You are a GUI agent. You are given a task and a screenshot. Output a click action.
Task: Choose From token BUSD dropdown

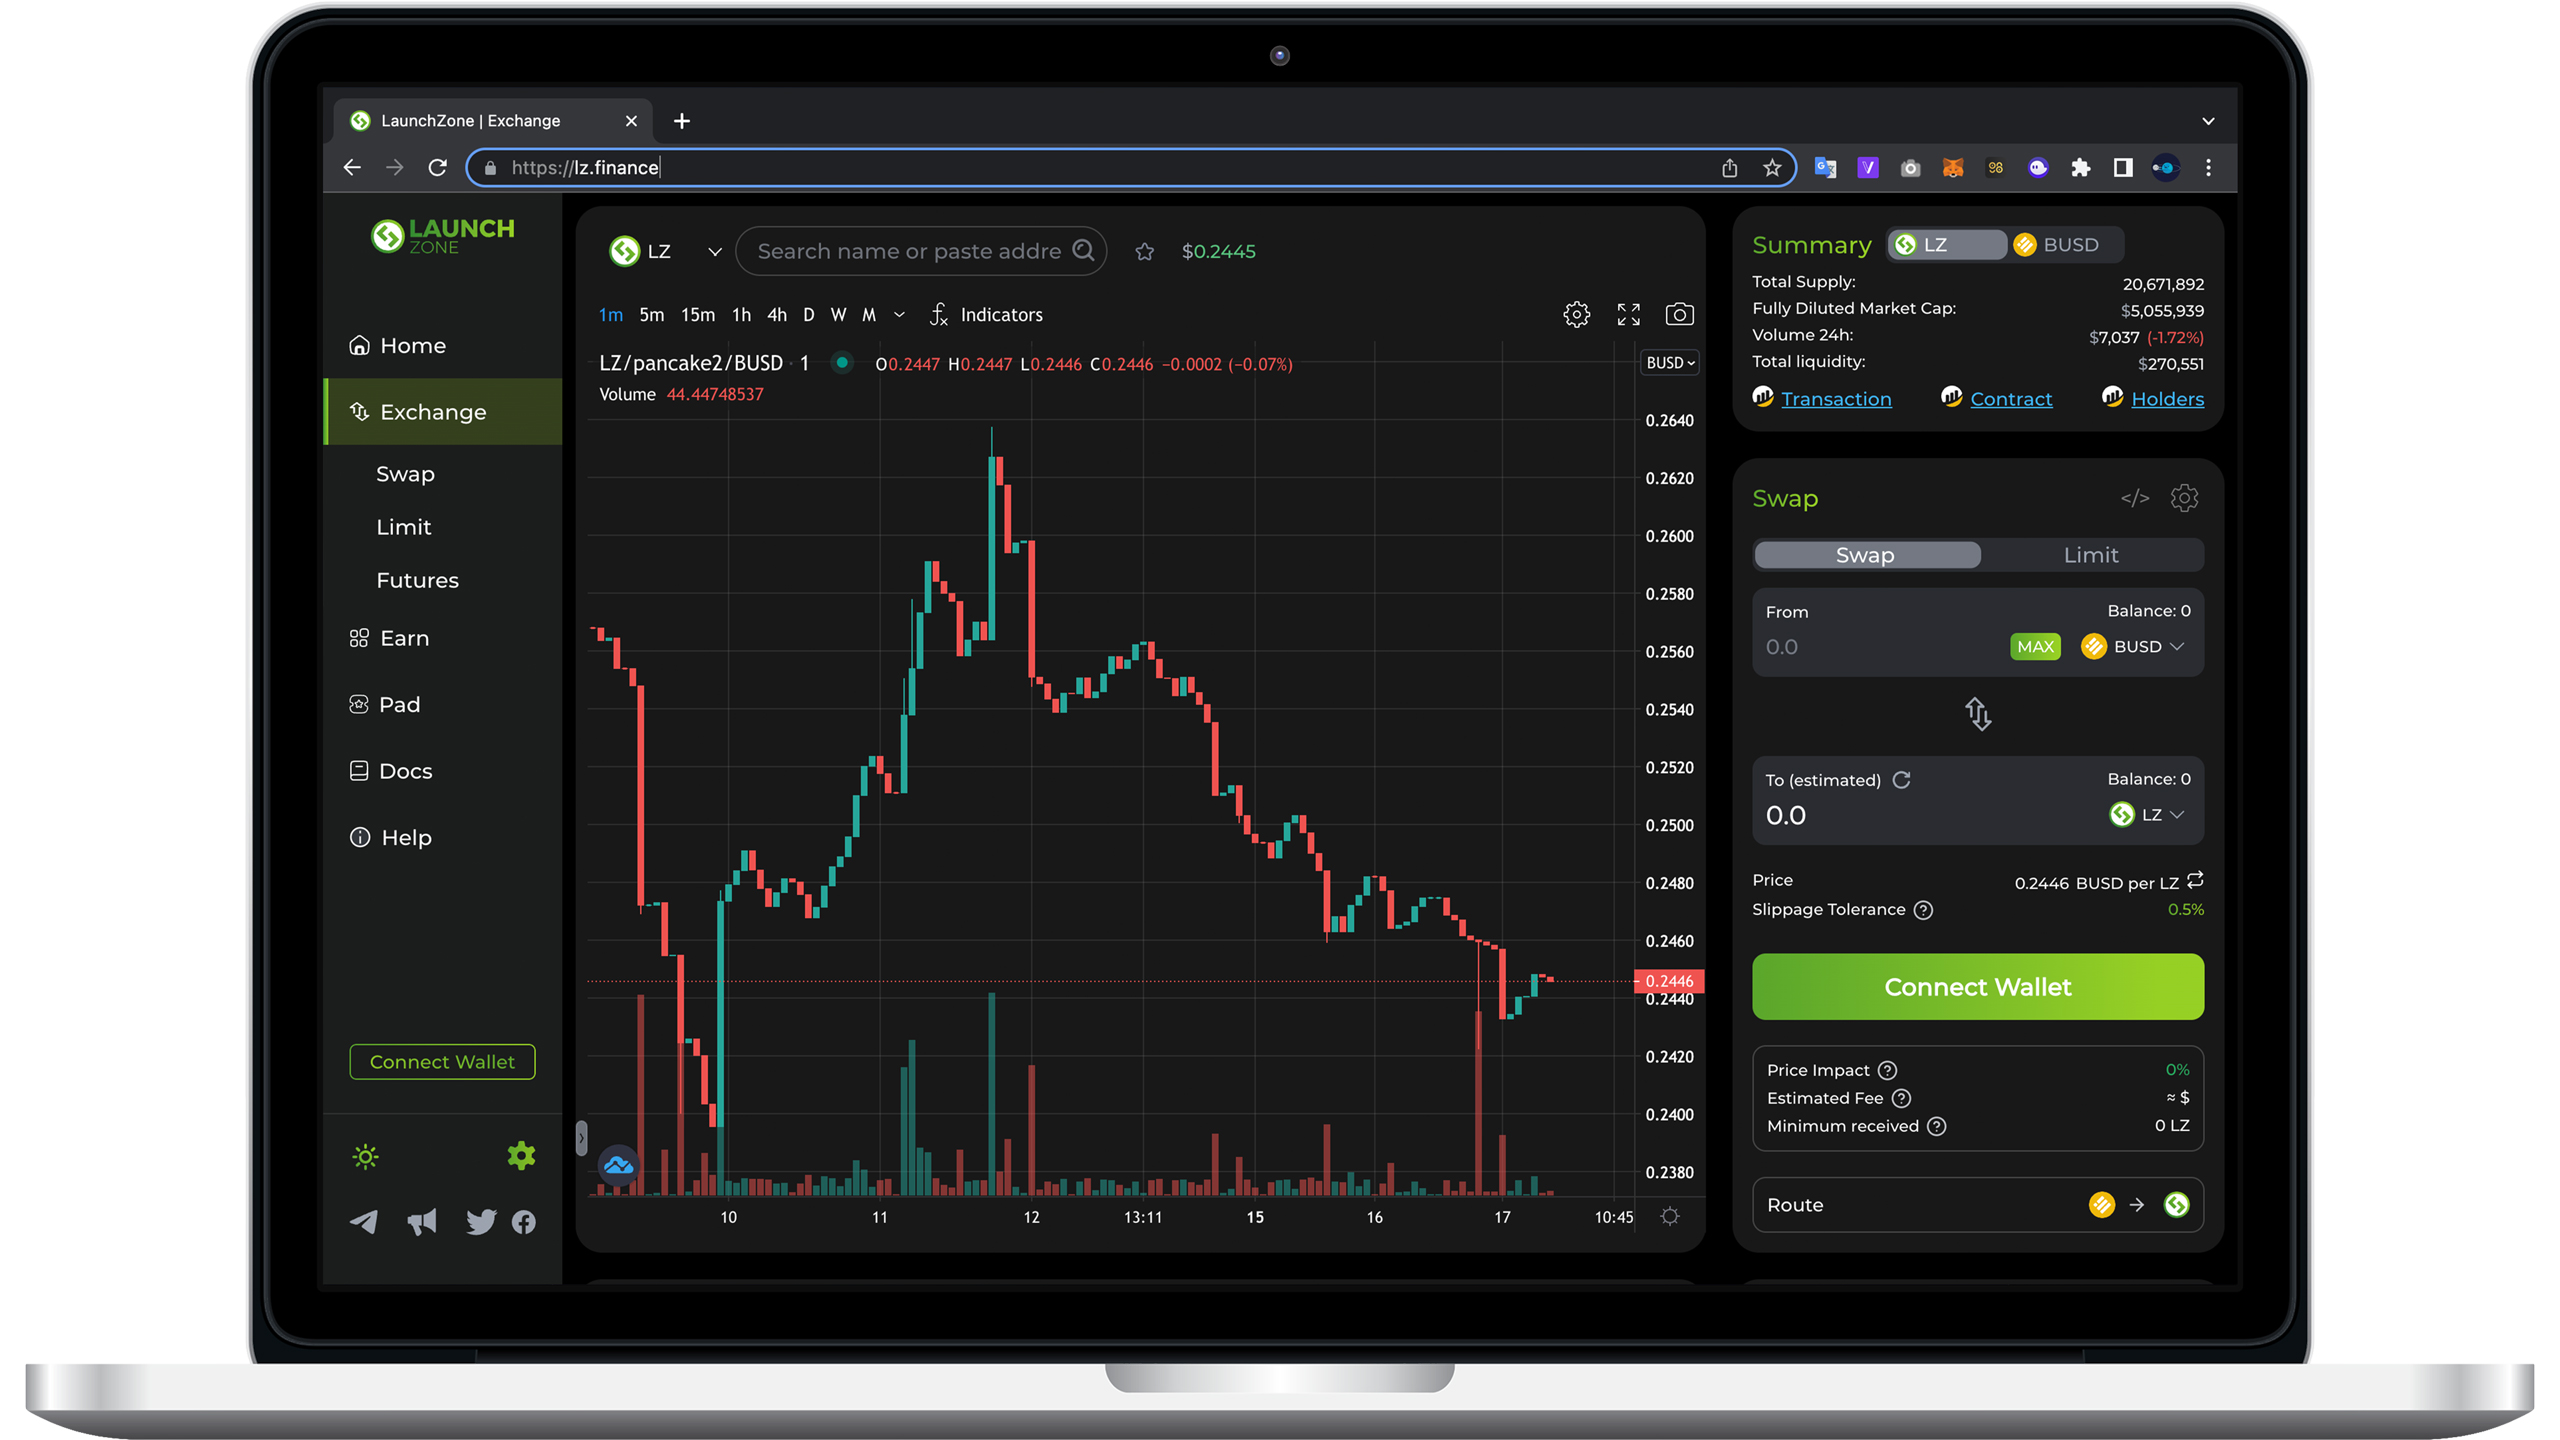pos(2132,647)
